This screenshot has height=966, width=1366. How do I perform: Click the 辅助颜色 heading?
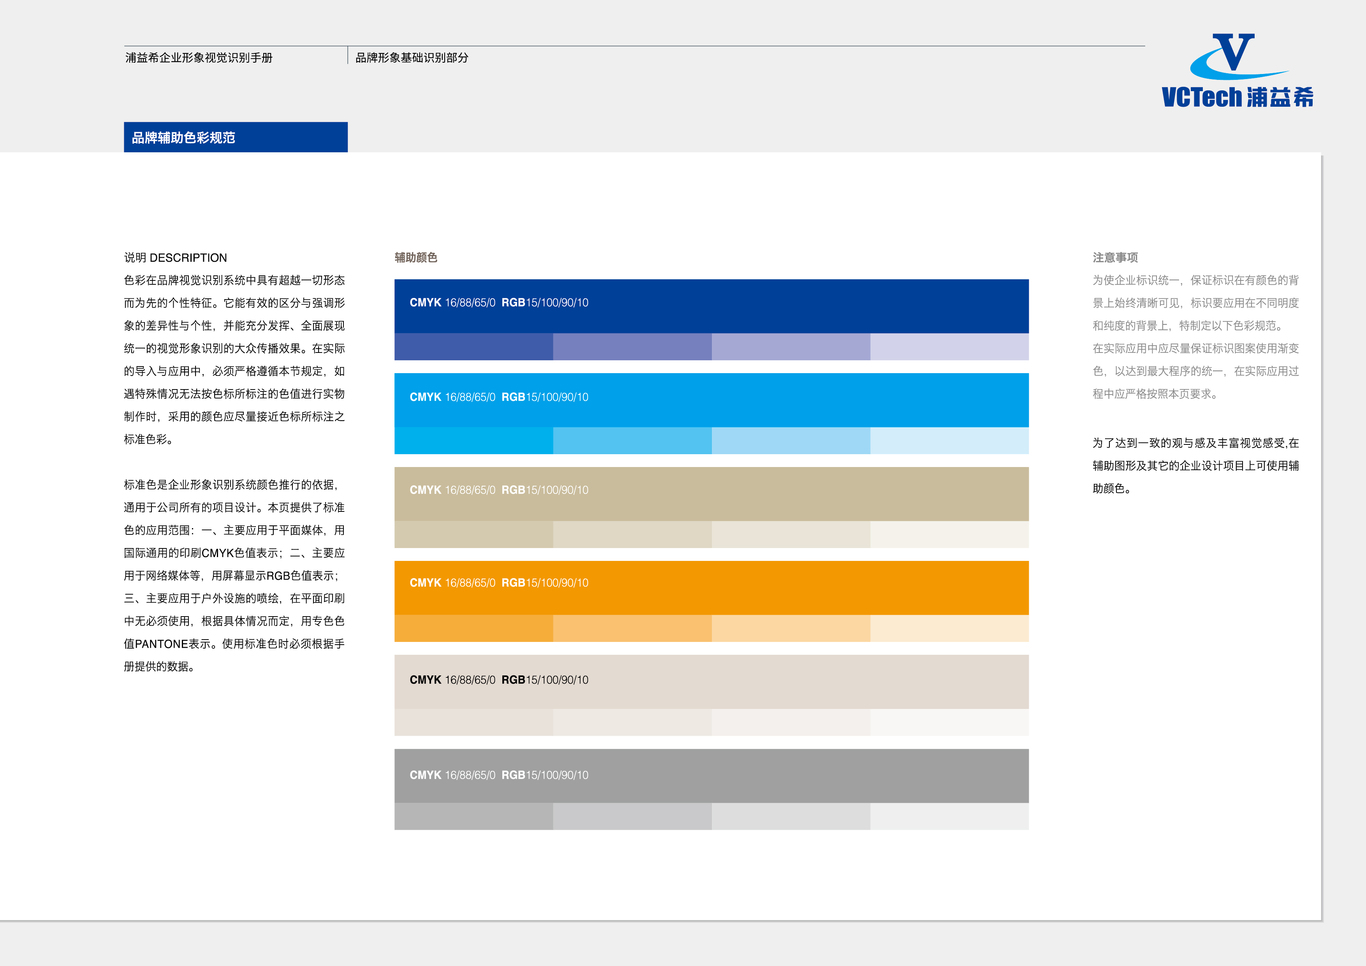click(416, 258)
